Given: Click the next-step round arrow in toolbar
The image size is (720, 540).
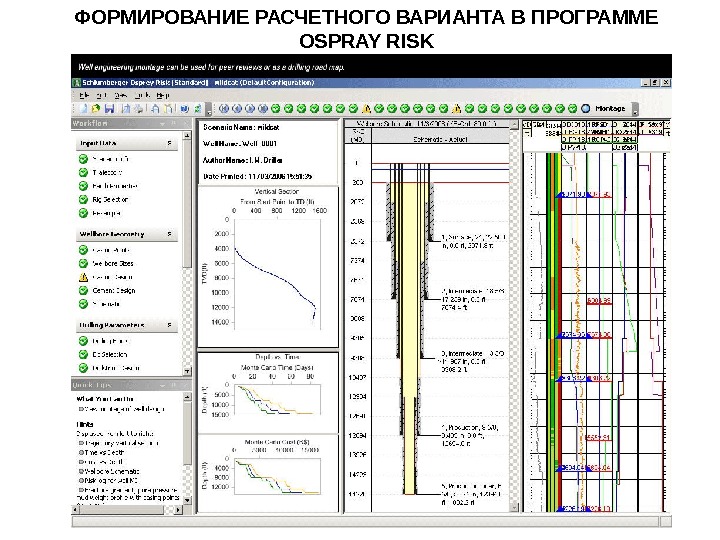Looking at the screenshot, I should tap(250, 109).
